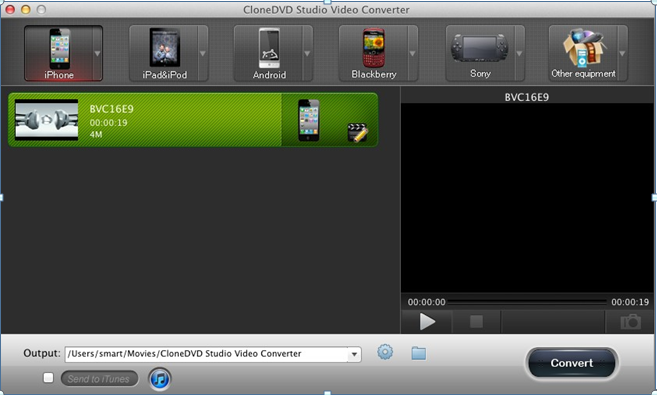Click the iPhone output profile icon on BVC16E9
This screenshot has height=395, width=657.
click(309, 120)
